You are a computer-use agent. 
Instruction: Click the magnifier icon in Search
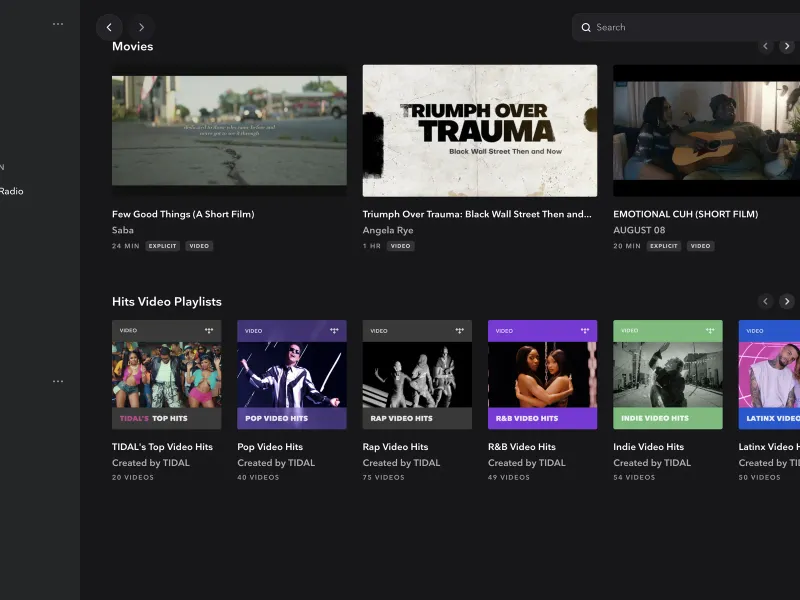pos(586,28)
